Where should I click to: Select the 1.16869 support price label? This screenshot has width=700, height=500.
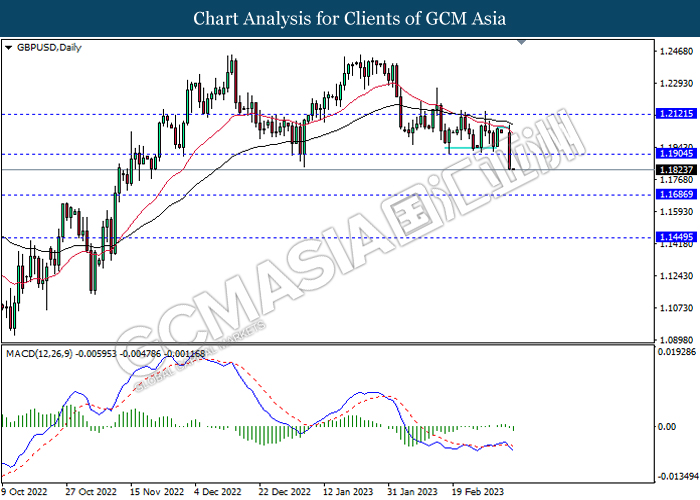point(676,194)
